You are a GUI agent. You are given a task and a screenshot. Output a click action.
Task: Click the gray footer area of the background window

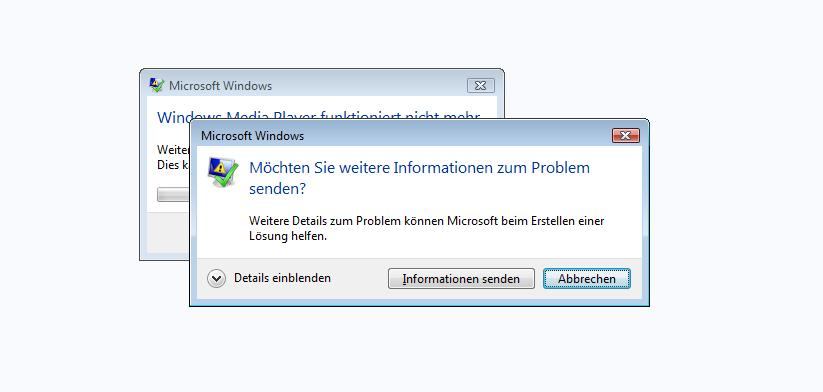pos(168,232)
